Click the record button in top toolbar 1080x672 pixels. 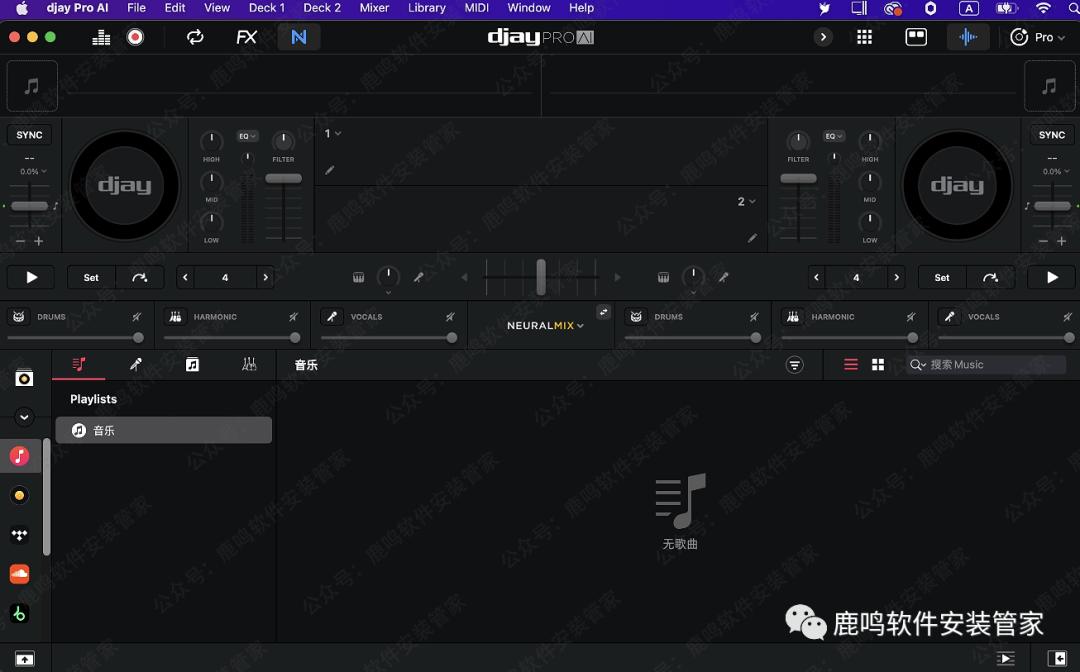tap(135, 37)
